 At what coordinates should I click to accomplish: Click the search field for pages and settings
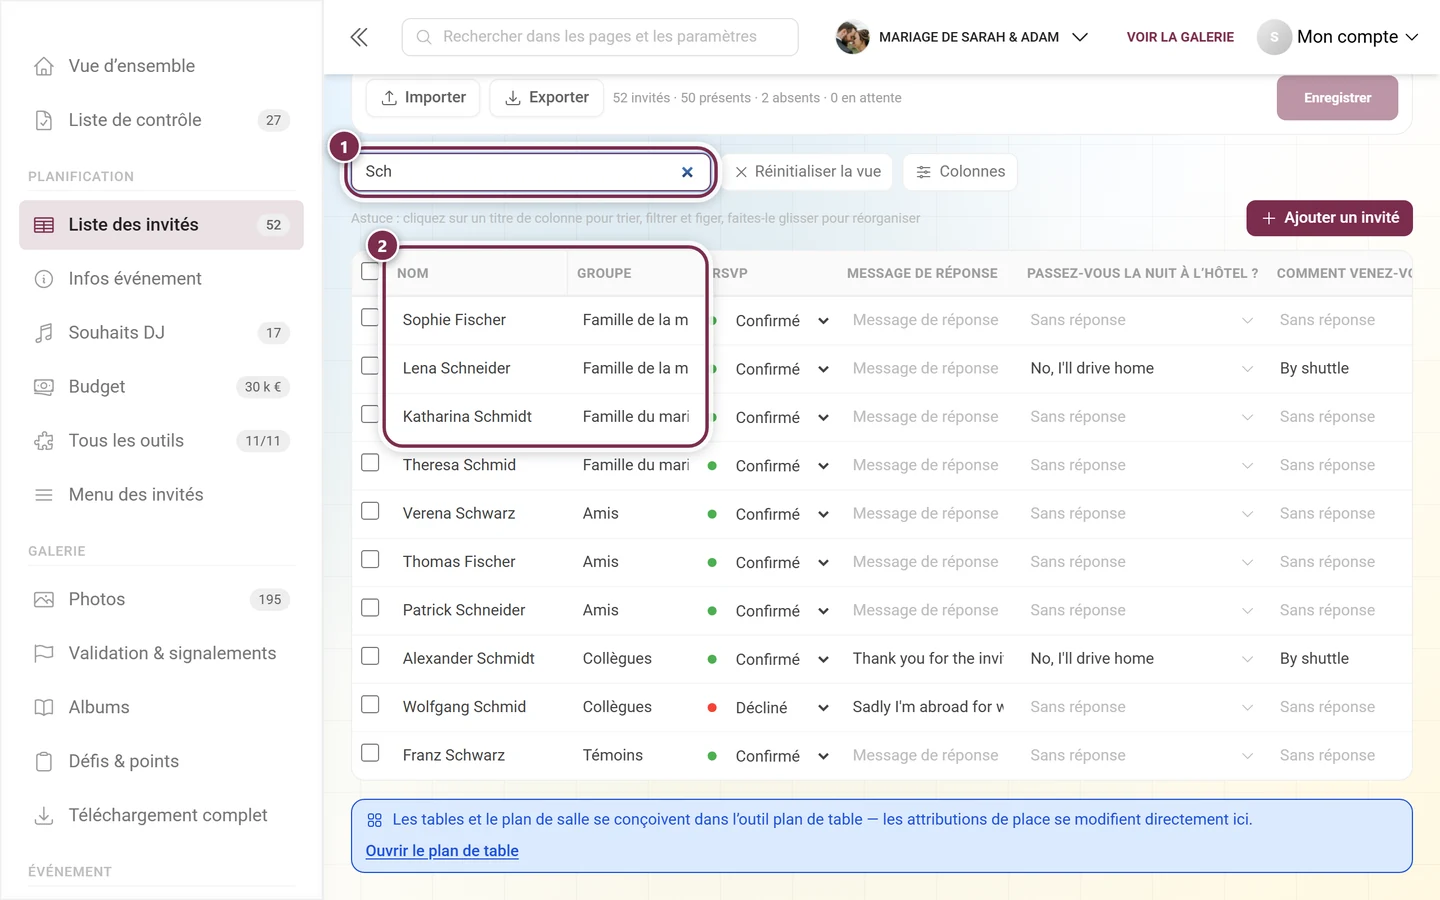click(x=600, y=37)
